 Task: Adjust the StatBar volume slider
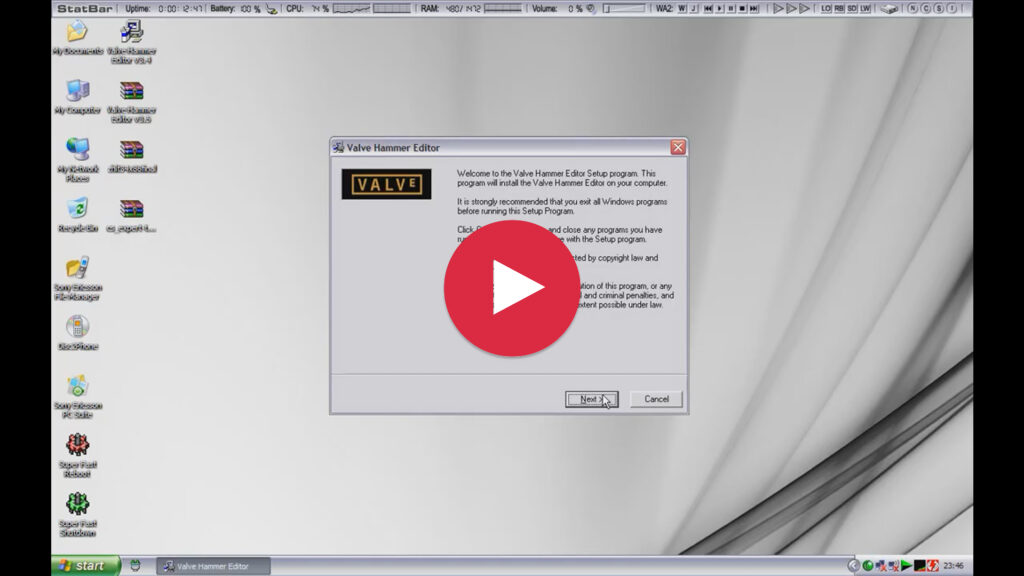pyautogui.click(x=622, y=8)
